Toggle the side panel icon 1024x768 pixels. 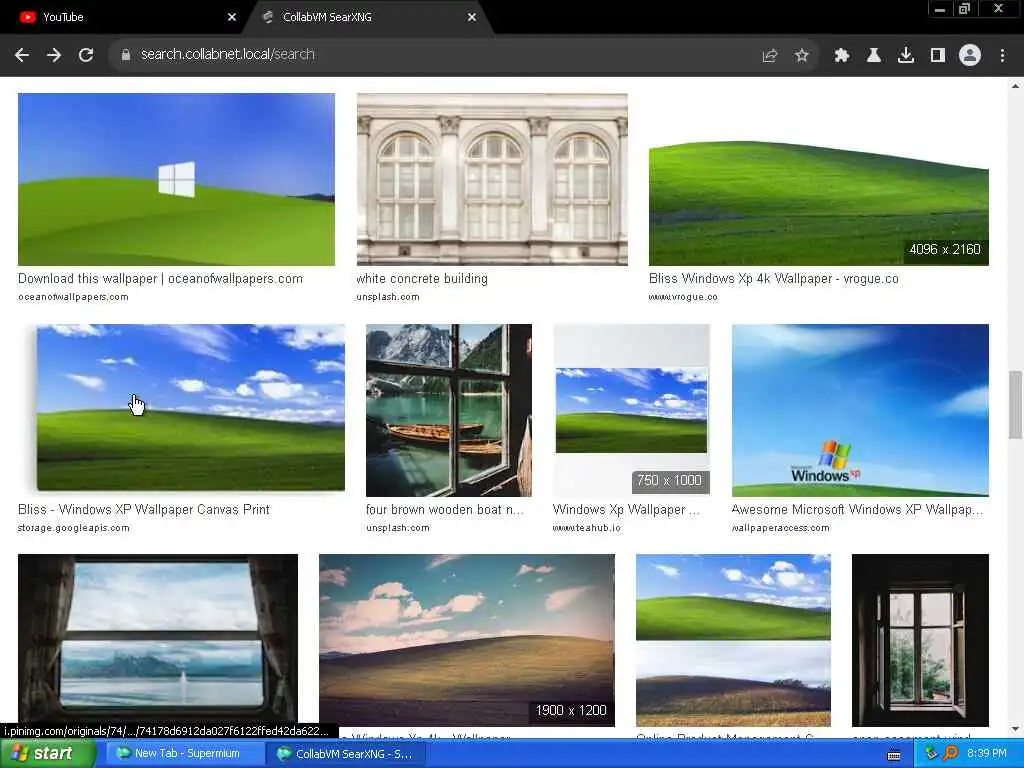click(x=938, y=56)
